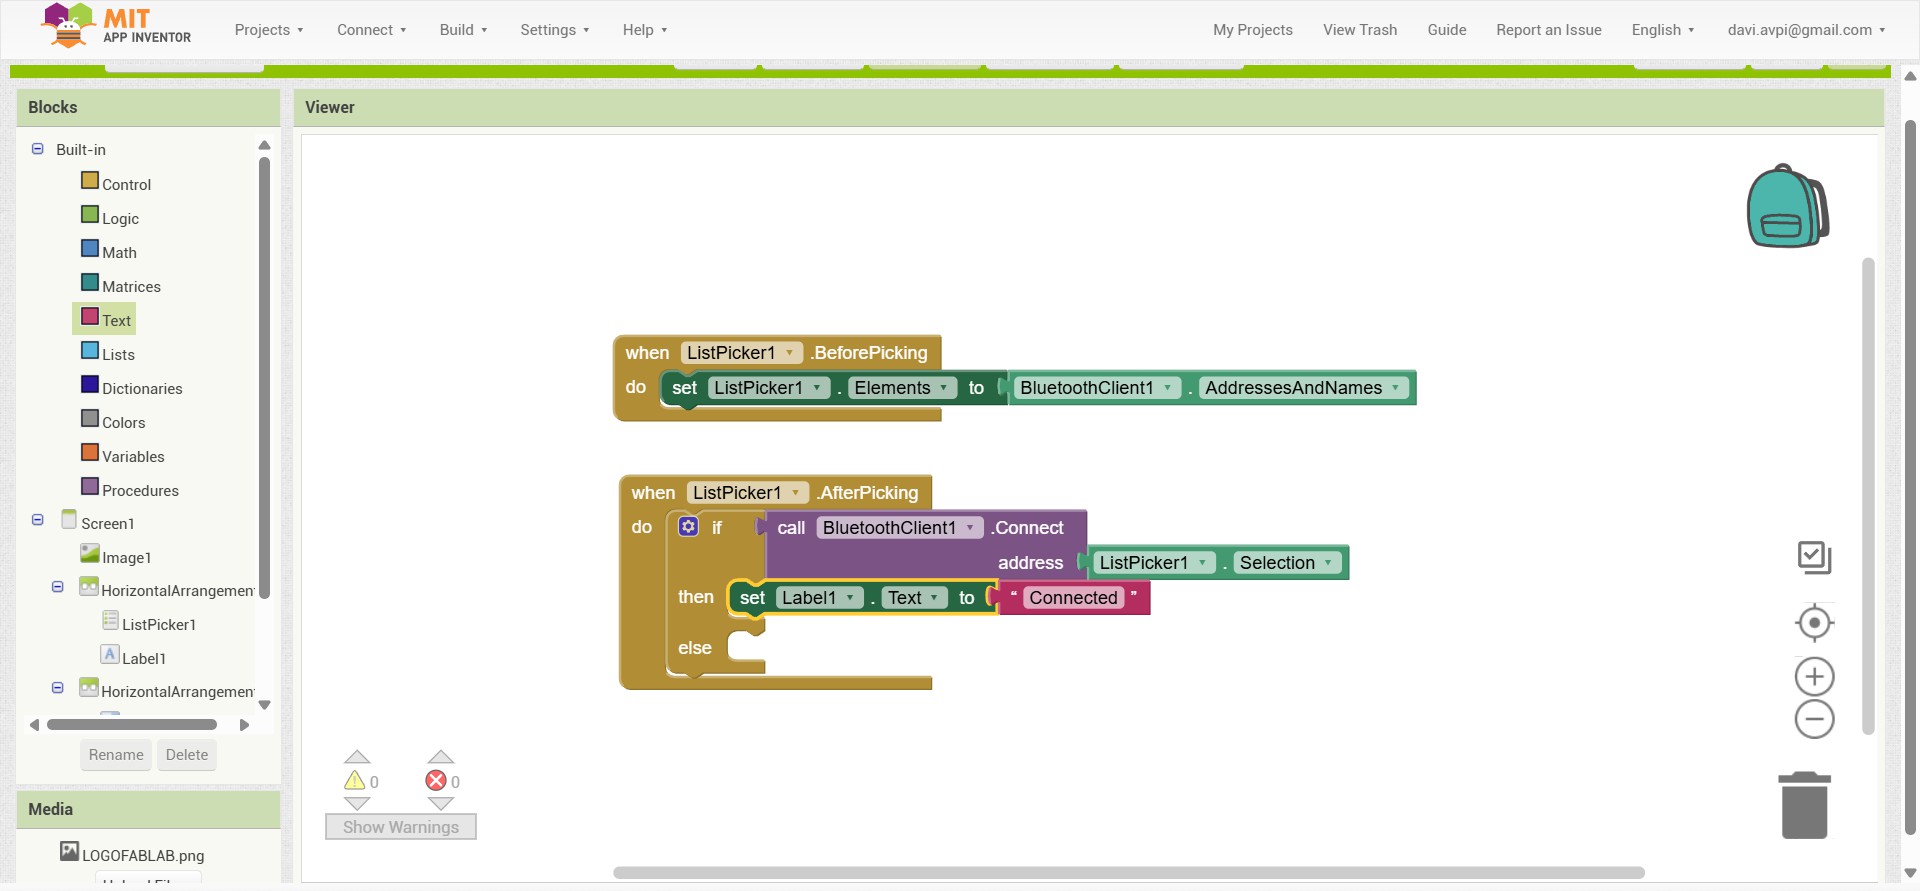
Task: Collapse the Screen1 tree node
Action: click(x=38, y=520)
